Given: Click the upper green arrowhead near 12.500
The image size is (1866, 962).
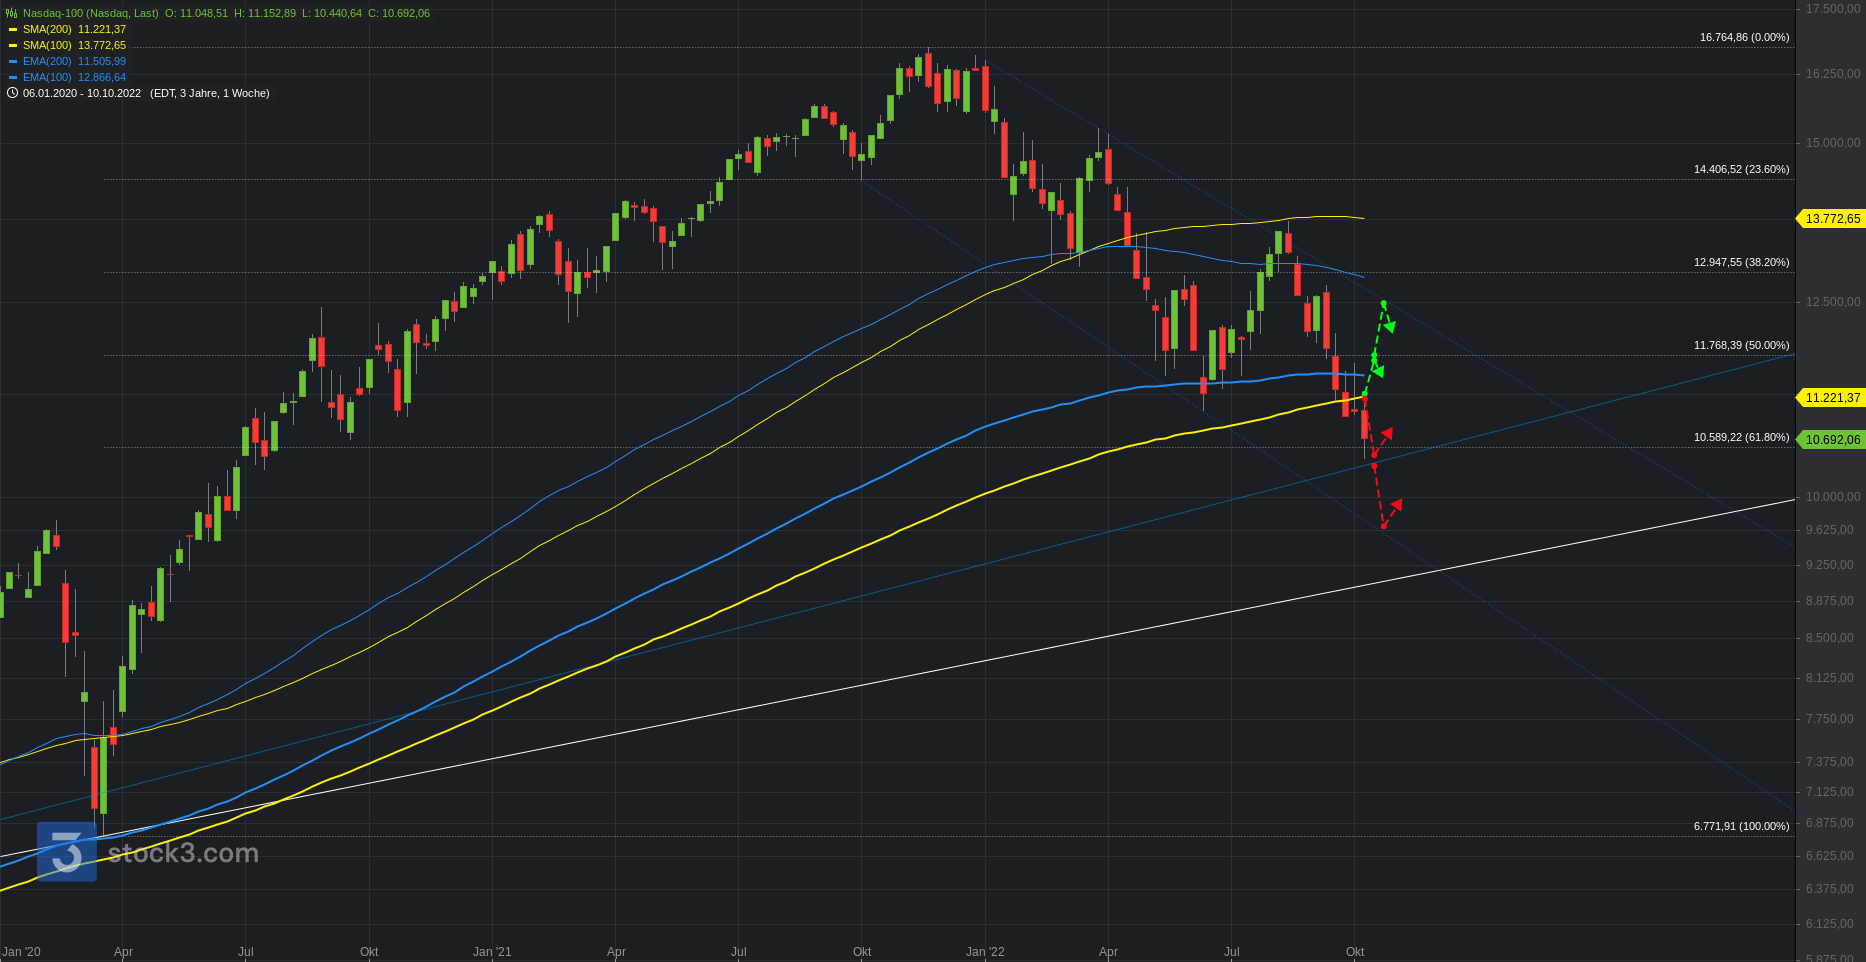Looking at the screenshot, I should pyautogui.click(x=1389, y=326).
